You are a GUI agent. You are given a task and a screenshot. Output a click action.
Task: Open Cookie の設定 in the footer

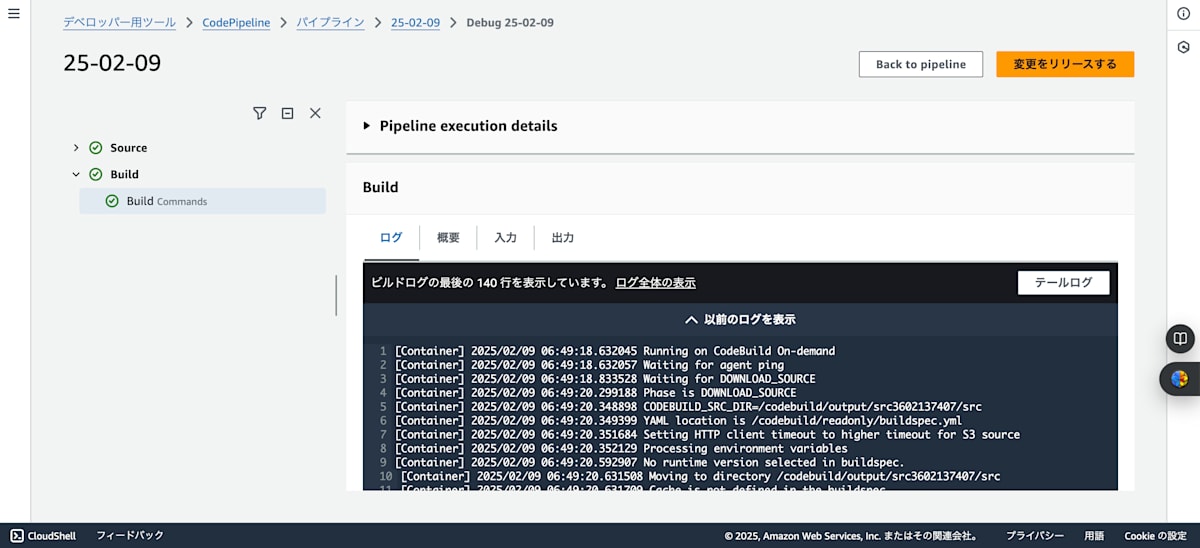(1155, 536)
